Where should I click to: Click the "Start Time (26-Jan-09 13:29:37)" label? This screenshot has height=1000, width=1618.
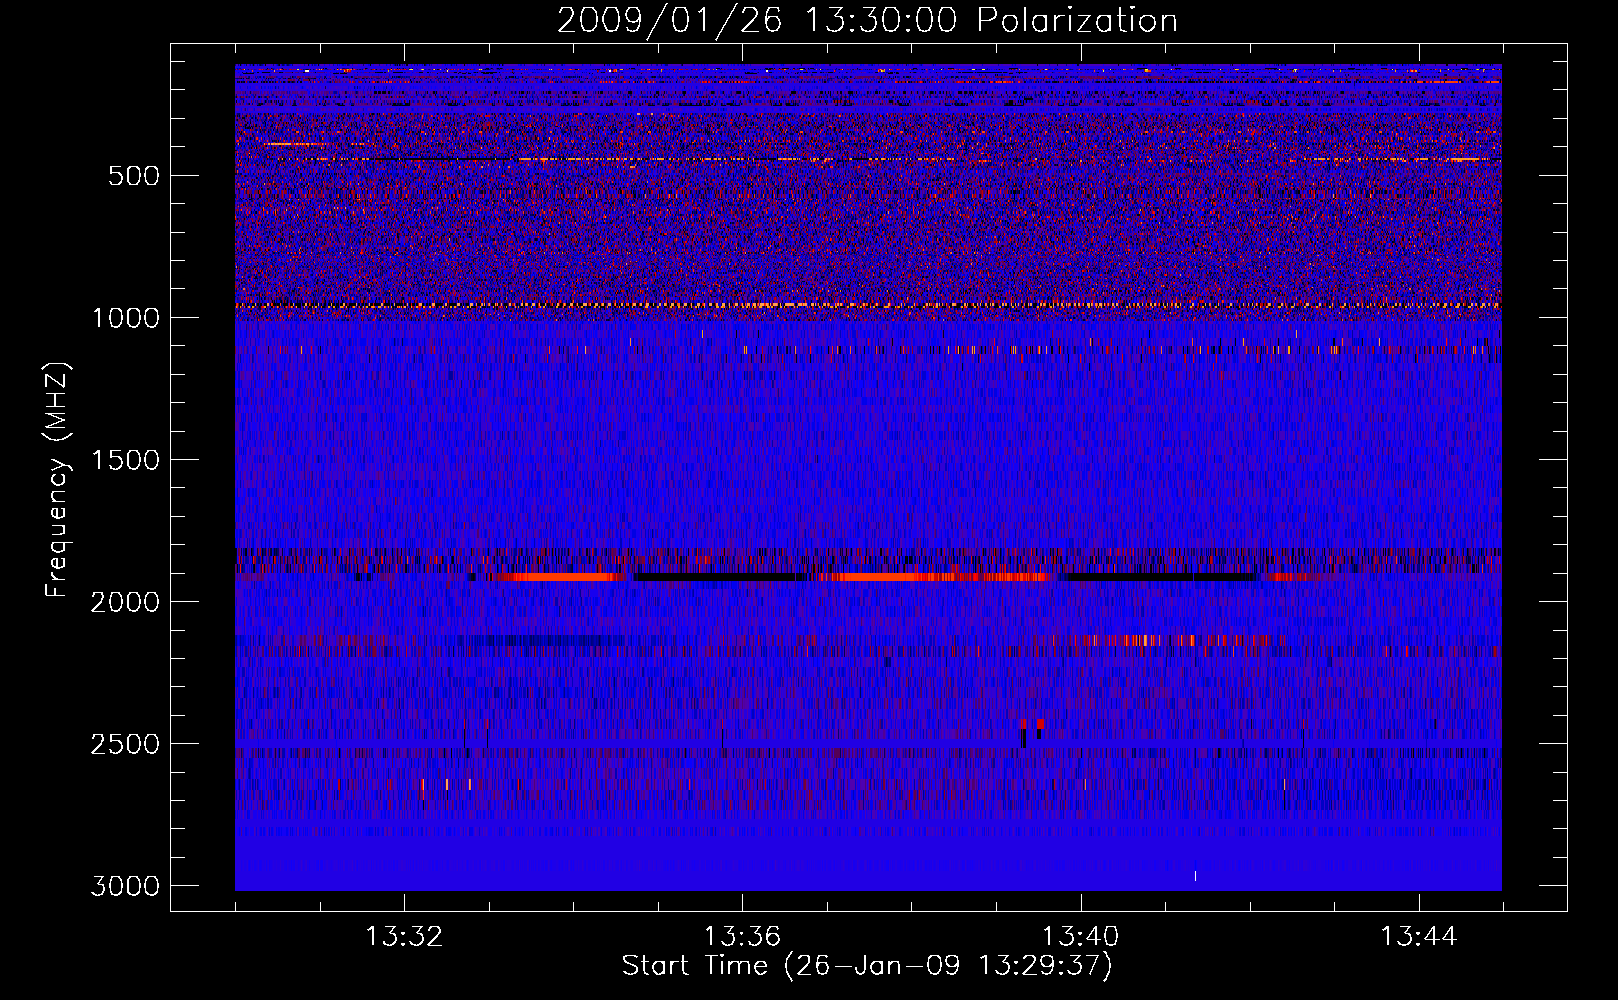point(867,966)
